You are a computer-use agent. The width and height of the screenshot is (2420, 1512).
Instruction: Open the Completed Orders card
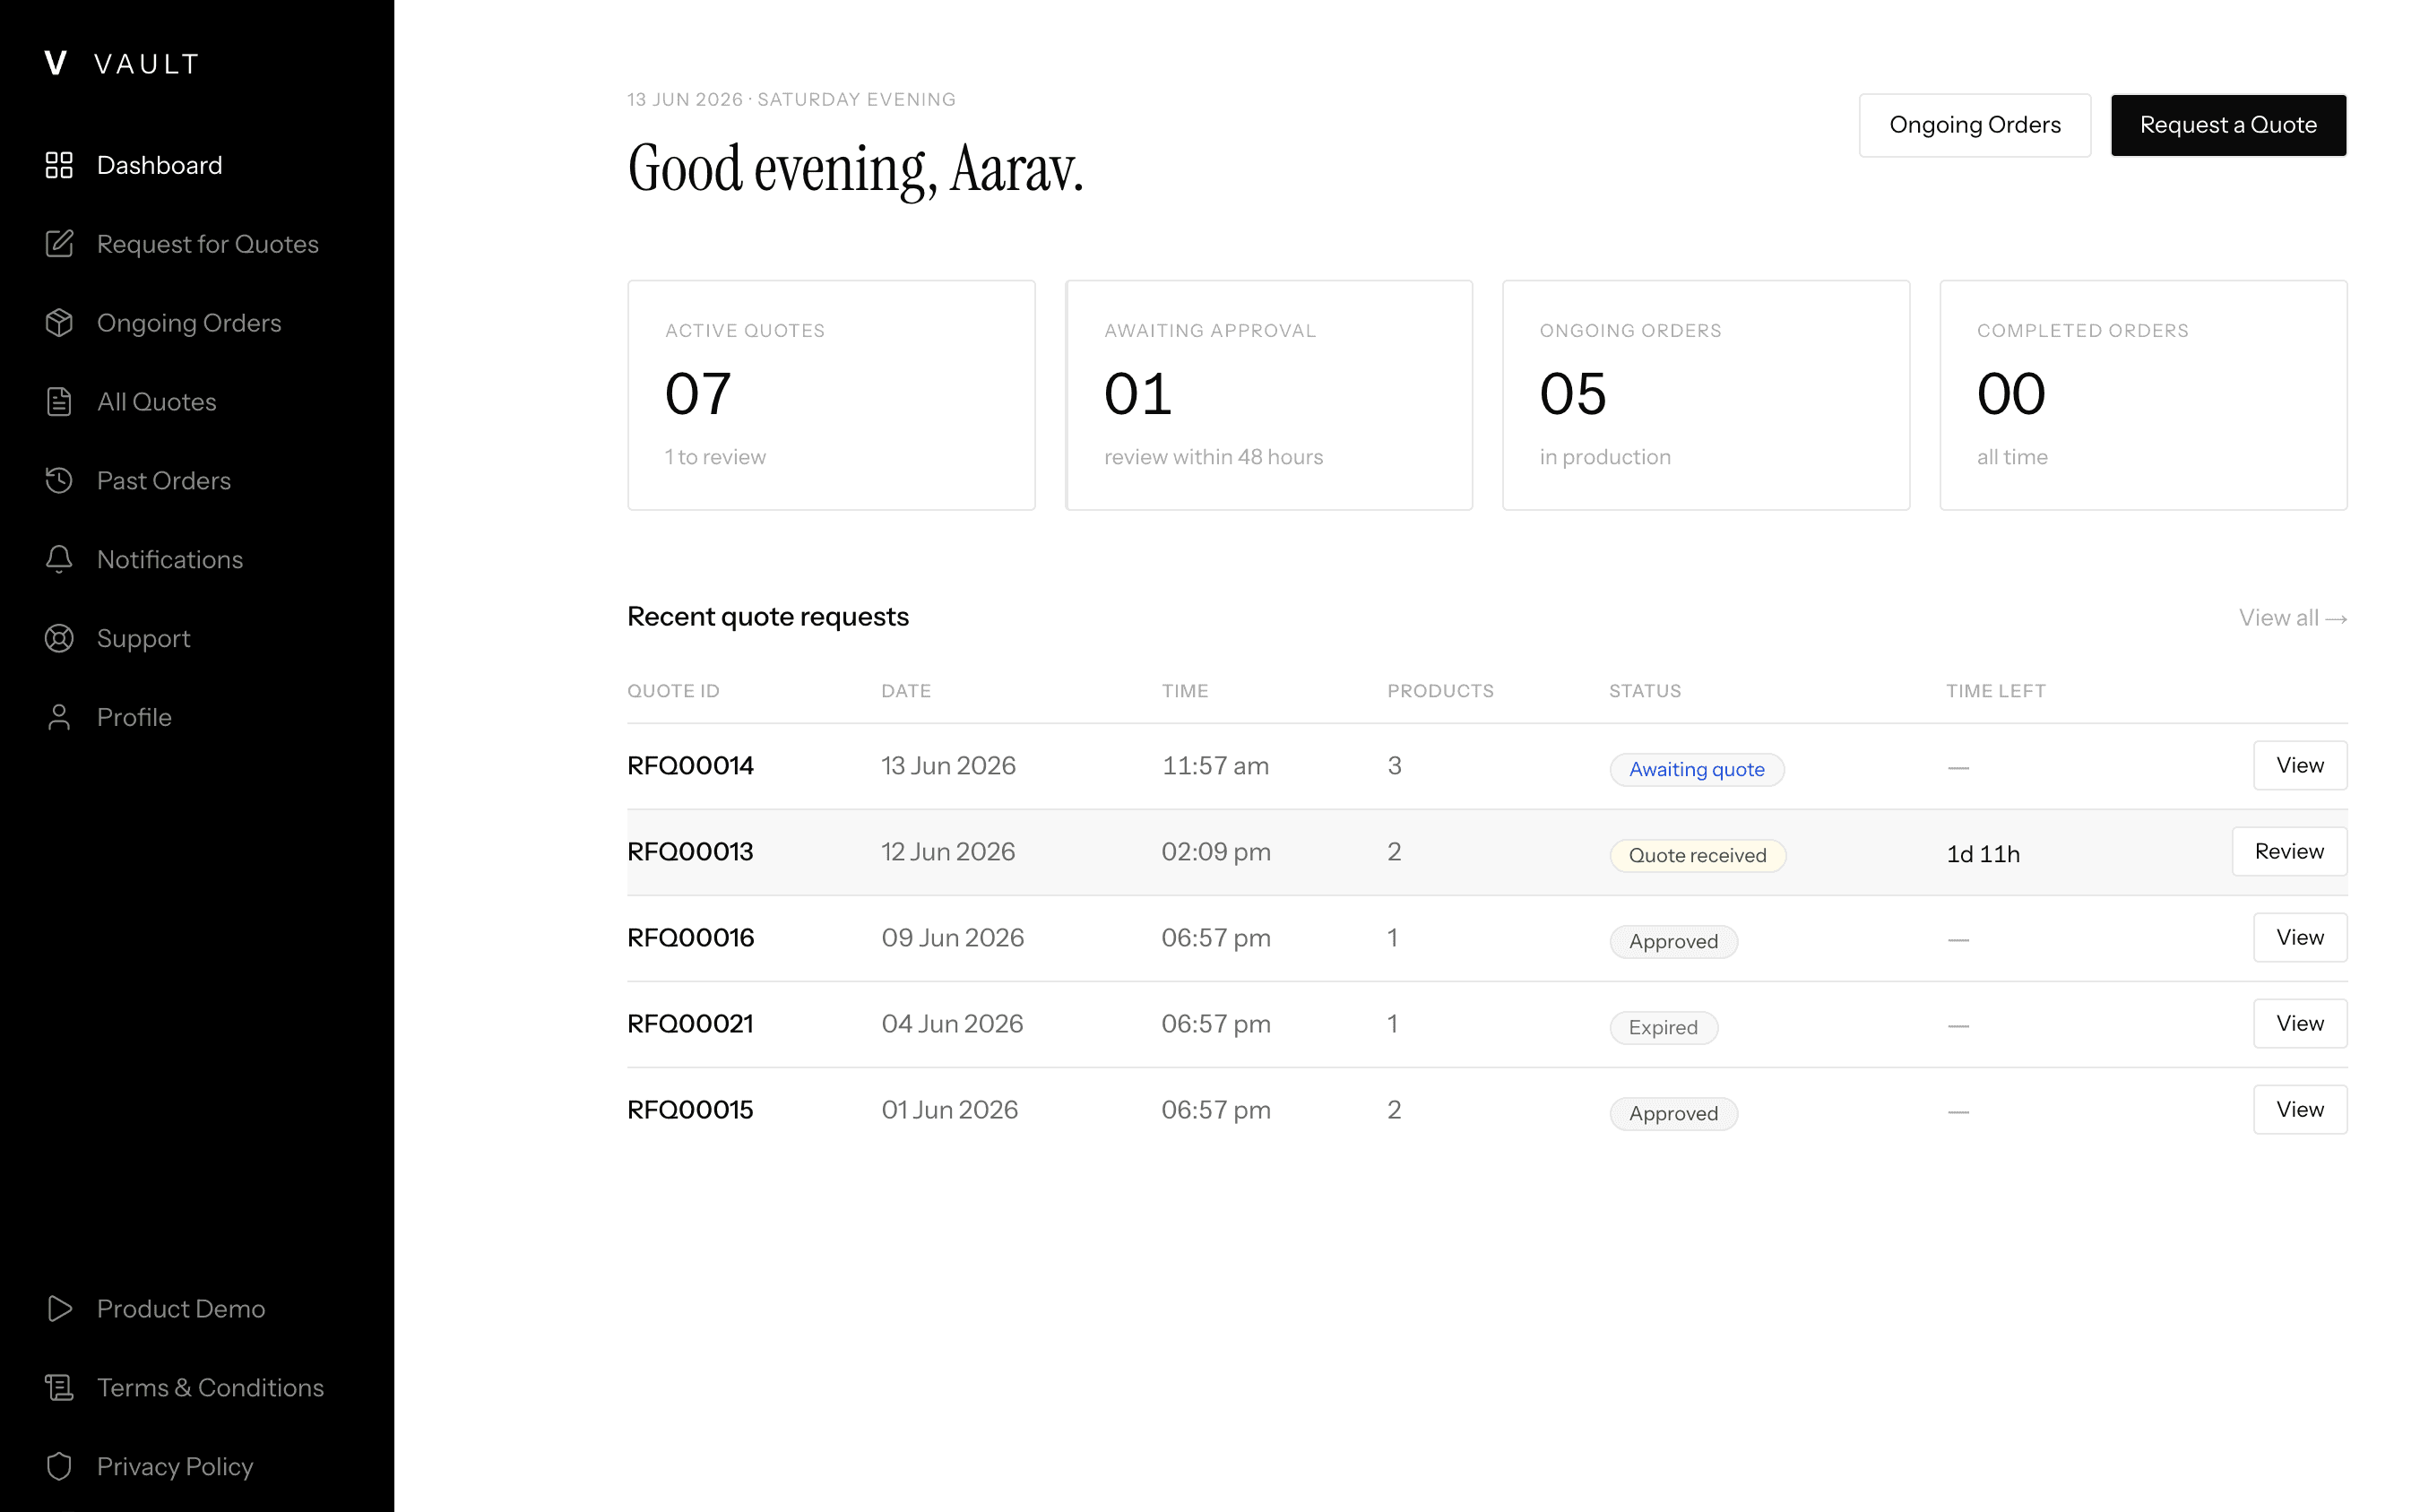2143,395
